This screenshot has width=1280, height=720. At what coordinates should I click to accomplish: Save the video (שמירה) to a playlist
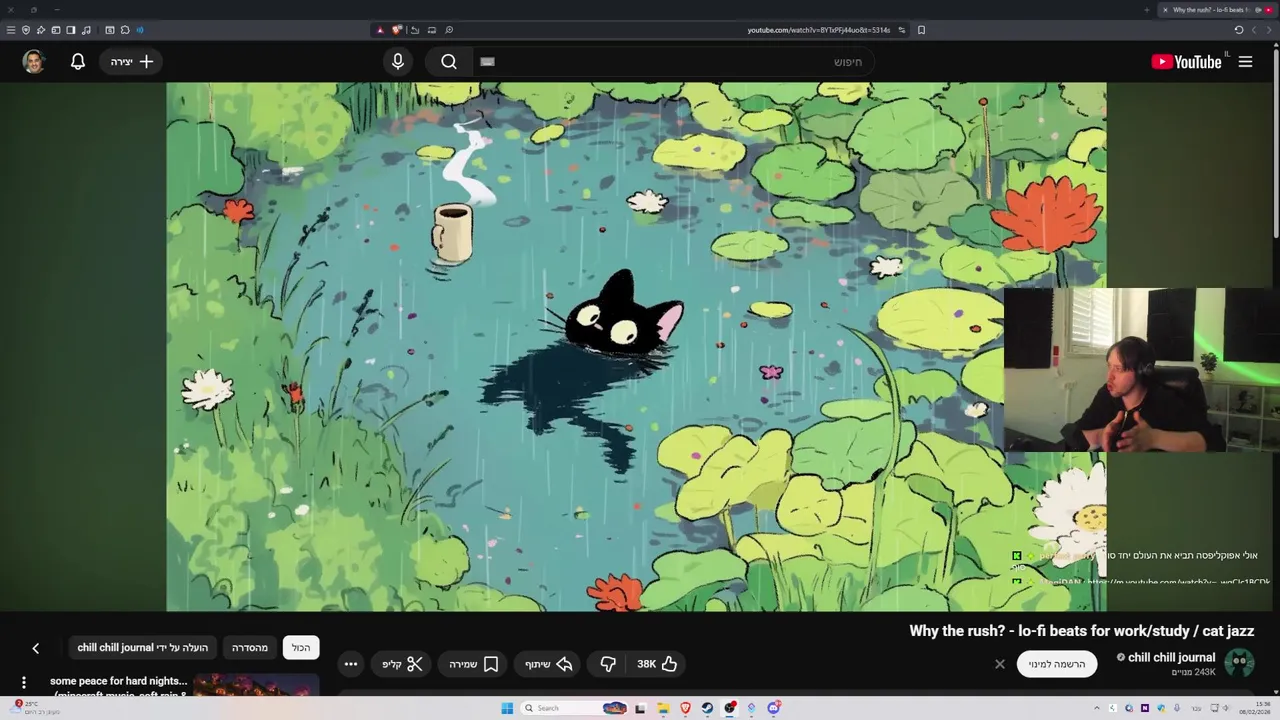click(x=474, y=664)
